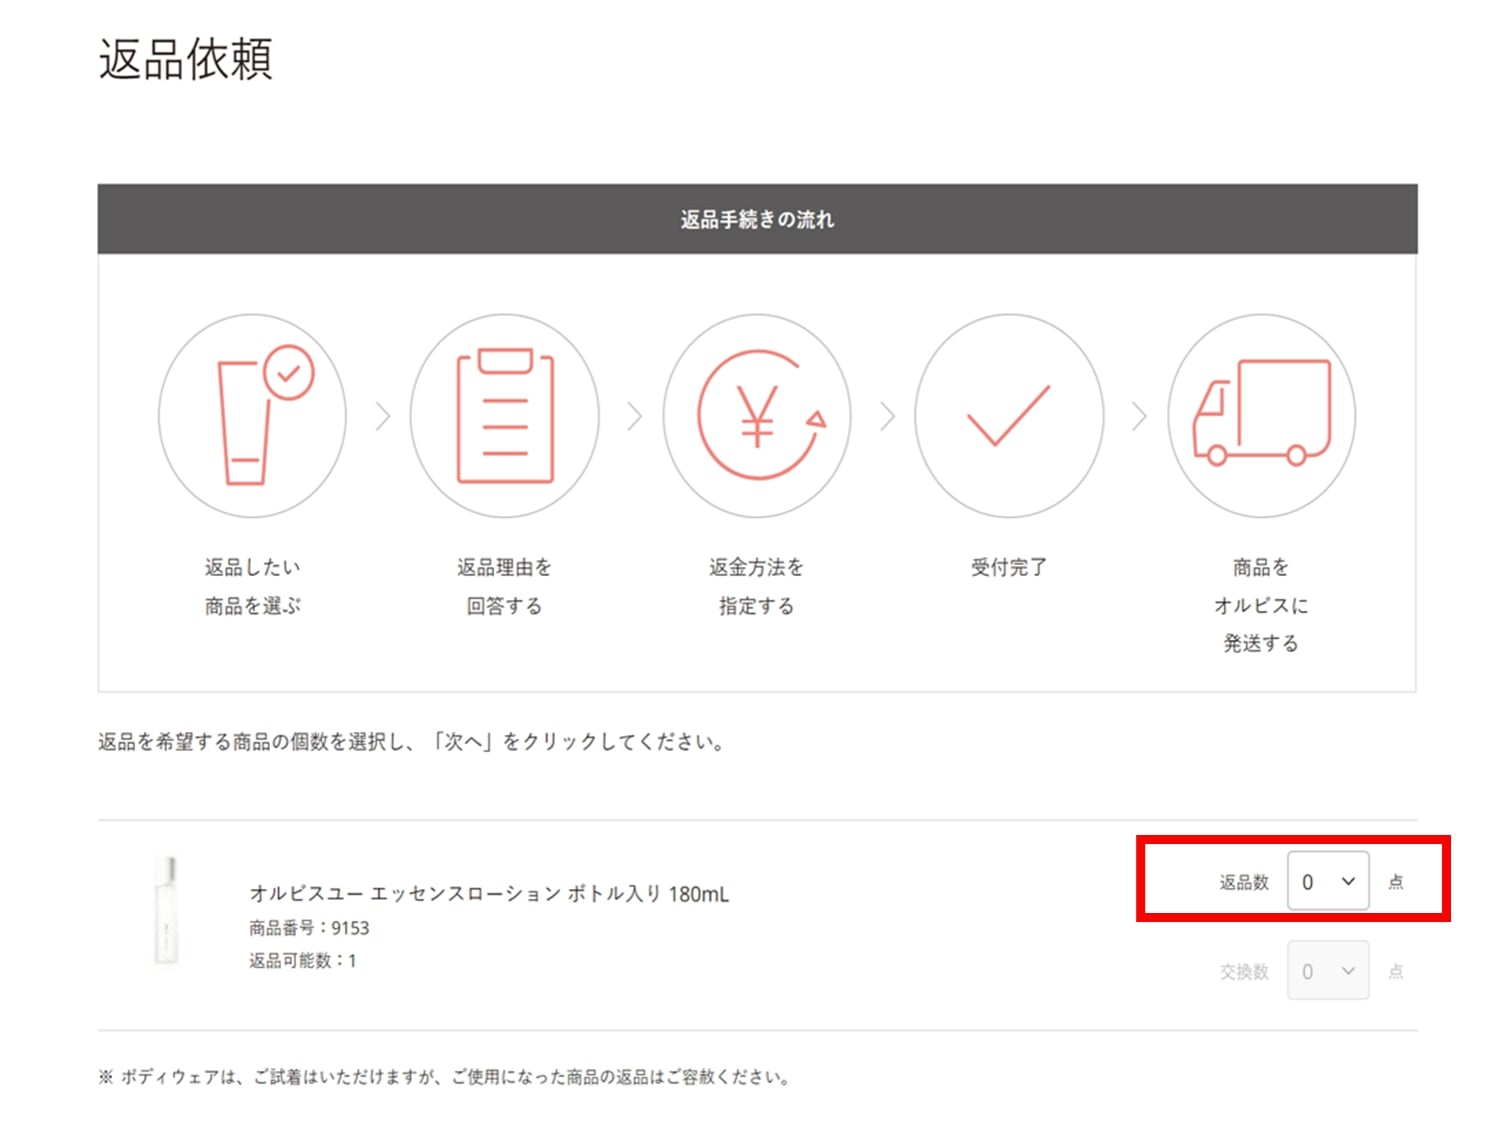Screen dimensions: 1495x1125
Task: Click arrow between tube and clipboard icons
Action: pos(382,416)
